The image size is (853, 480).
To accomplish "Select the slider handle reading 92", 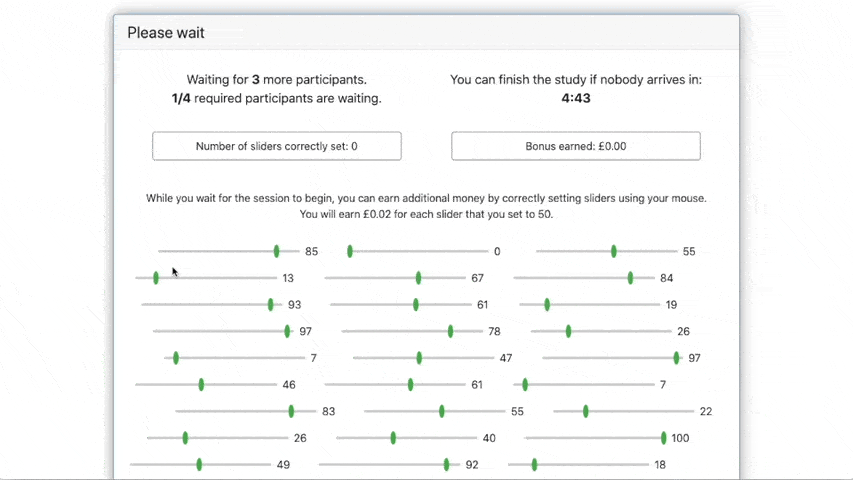I will point(446,464).
